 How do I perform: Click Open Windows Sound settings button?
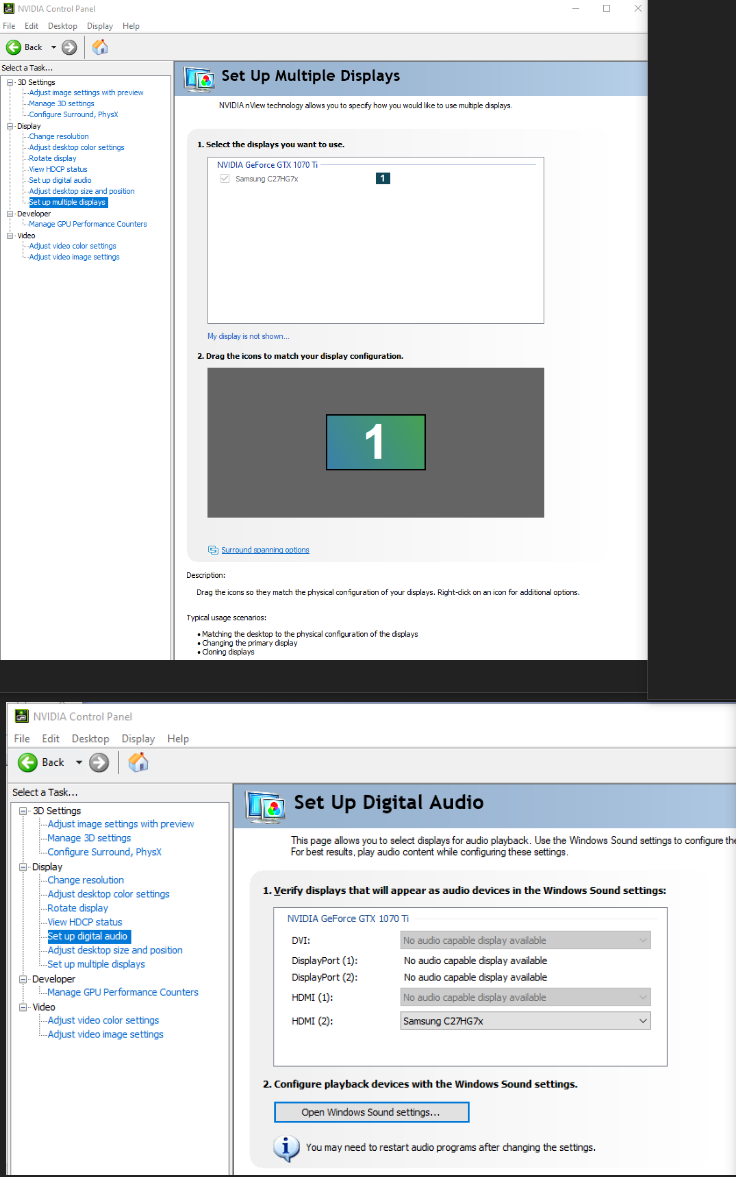tap(371, 1112)
